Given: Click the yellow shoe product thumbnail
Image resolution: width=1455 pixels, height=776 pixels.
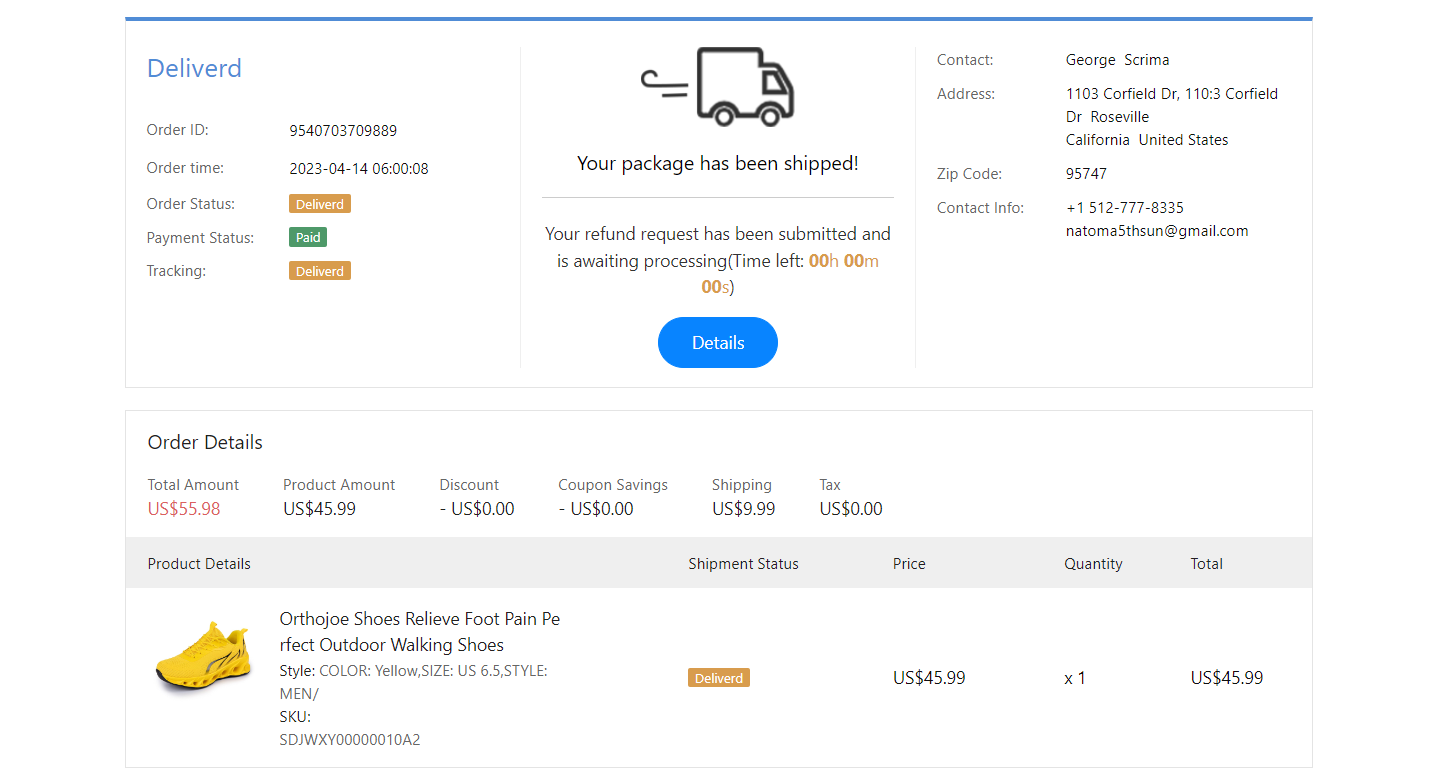Looking at the screenshot, I should 204,658.
